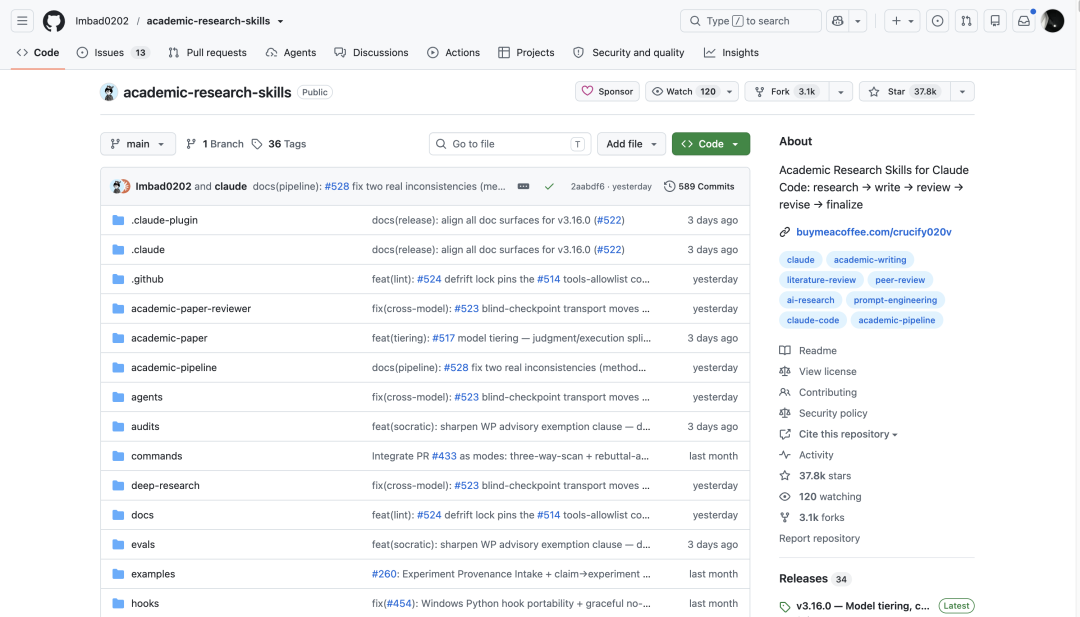The height and width of the screenshot is (617, 1080).
Task: Open the notifications inbox icon
Action: tap(1024, 21)
